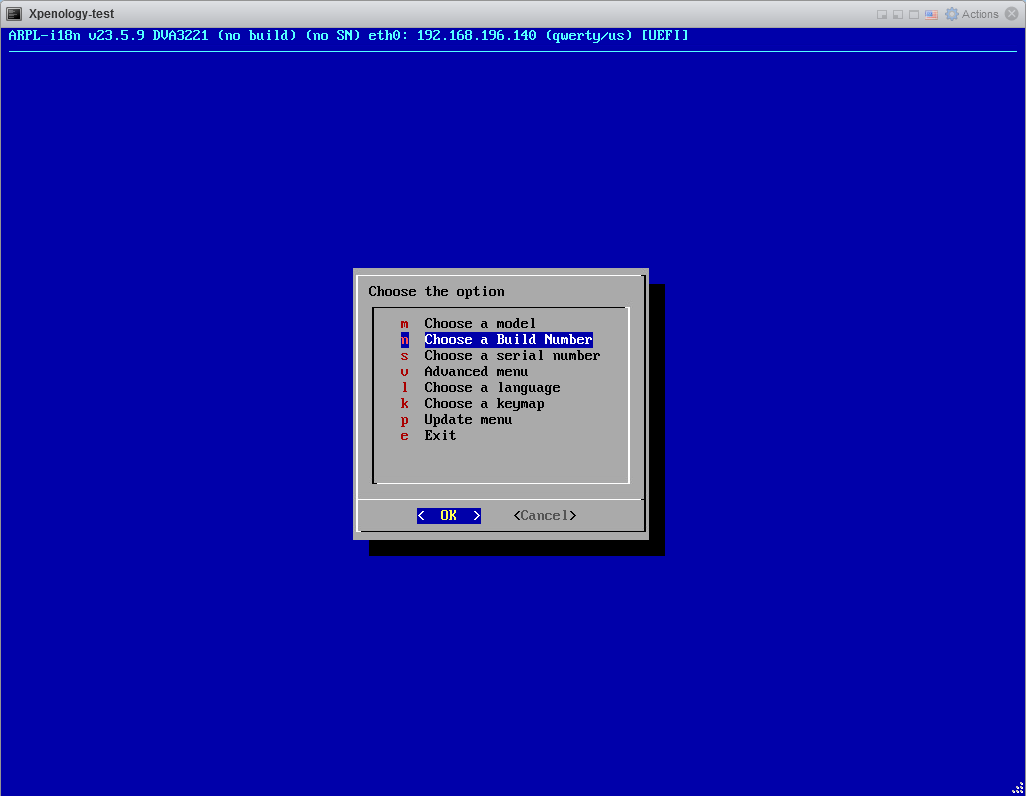Select "Choose a serial number" entry

pos(512,356)
